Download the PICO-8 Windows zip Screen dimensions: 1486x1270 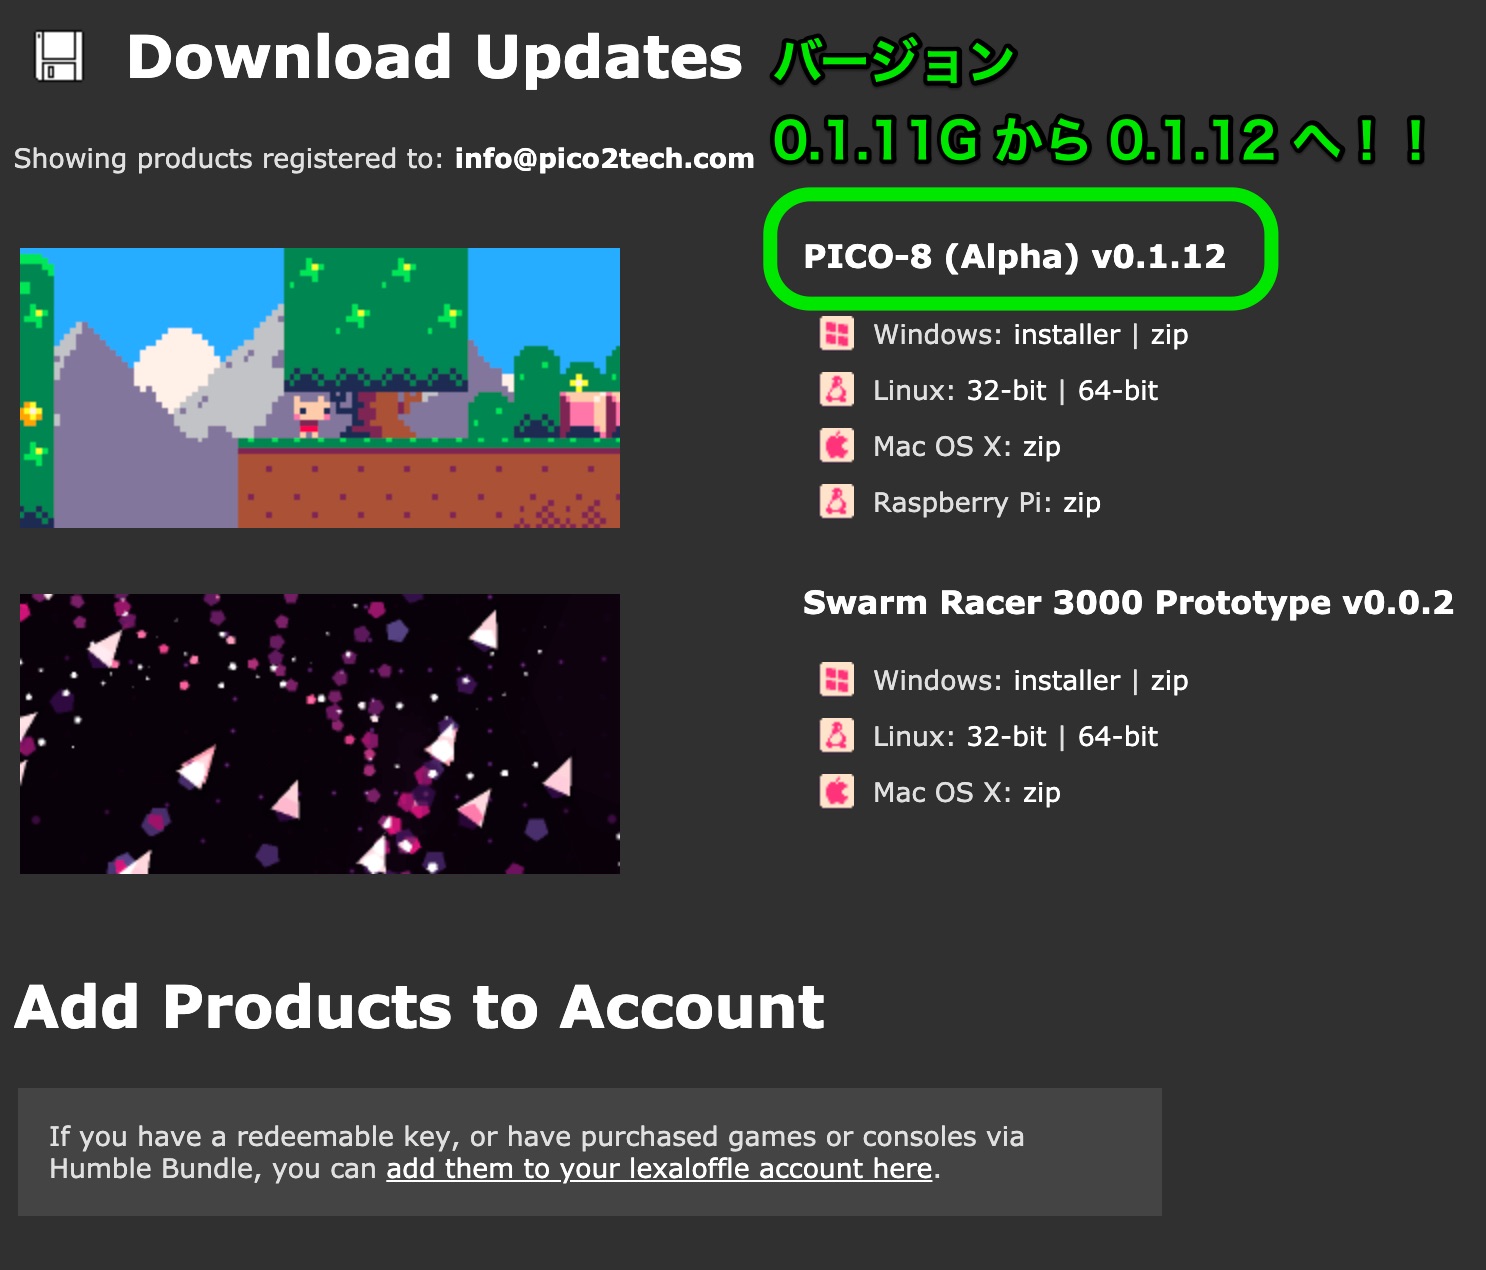coord(1169,335)
